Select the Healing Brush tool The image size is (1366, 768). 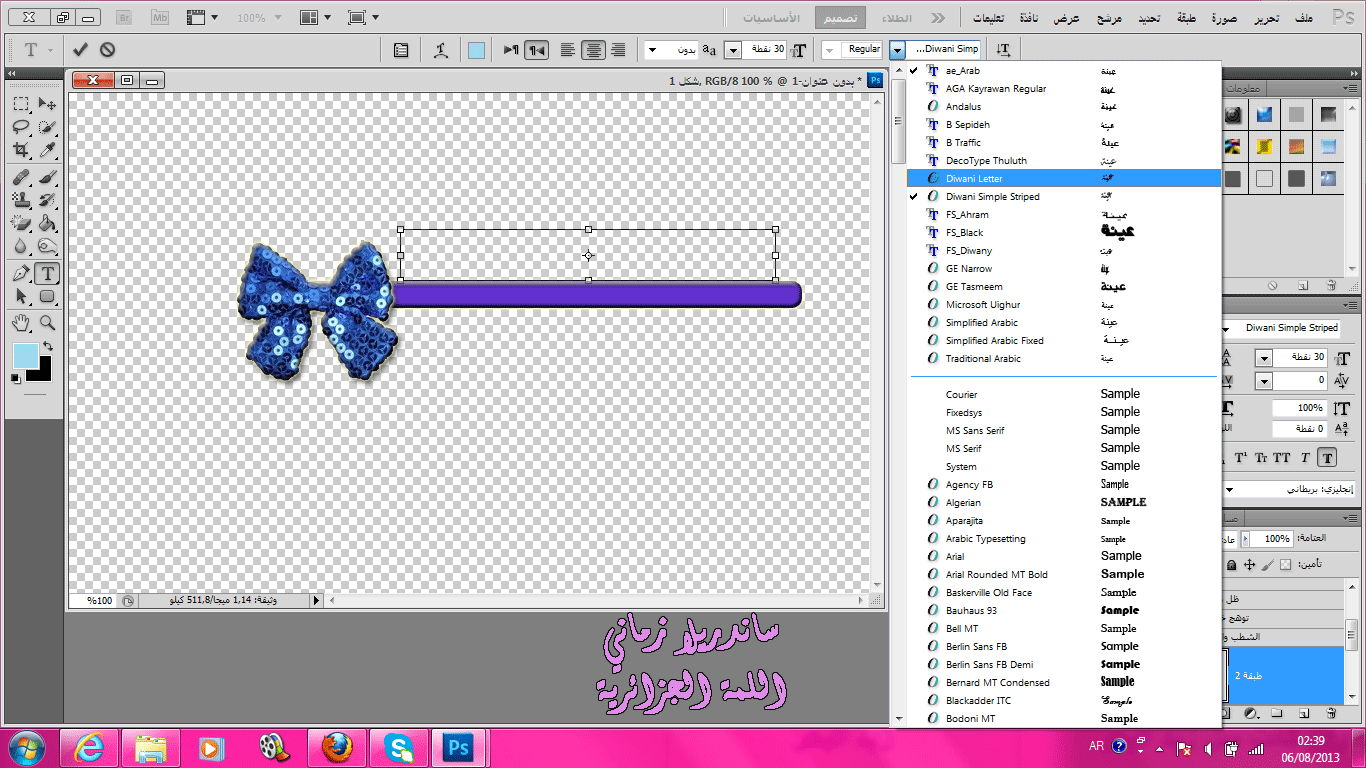click(21, 178)
